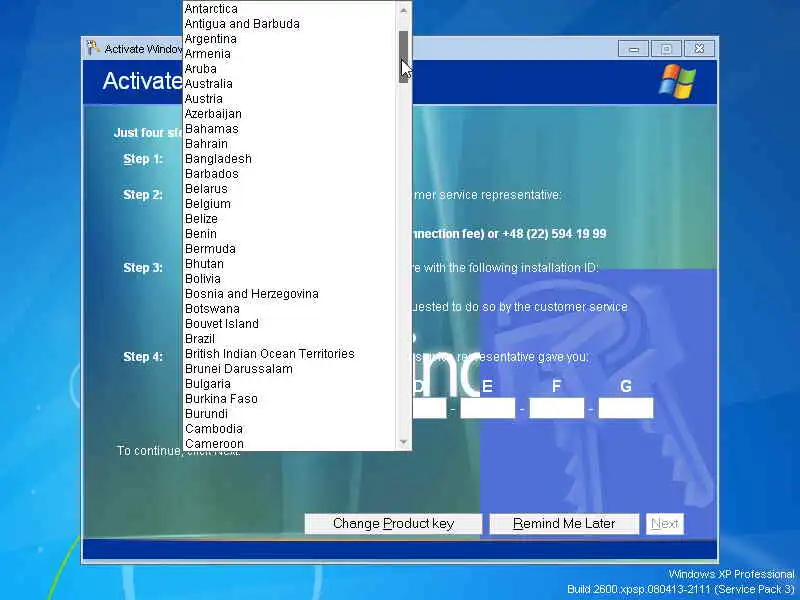
Task: Select Belize from the country list
Action: (289, 218)
